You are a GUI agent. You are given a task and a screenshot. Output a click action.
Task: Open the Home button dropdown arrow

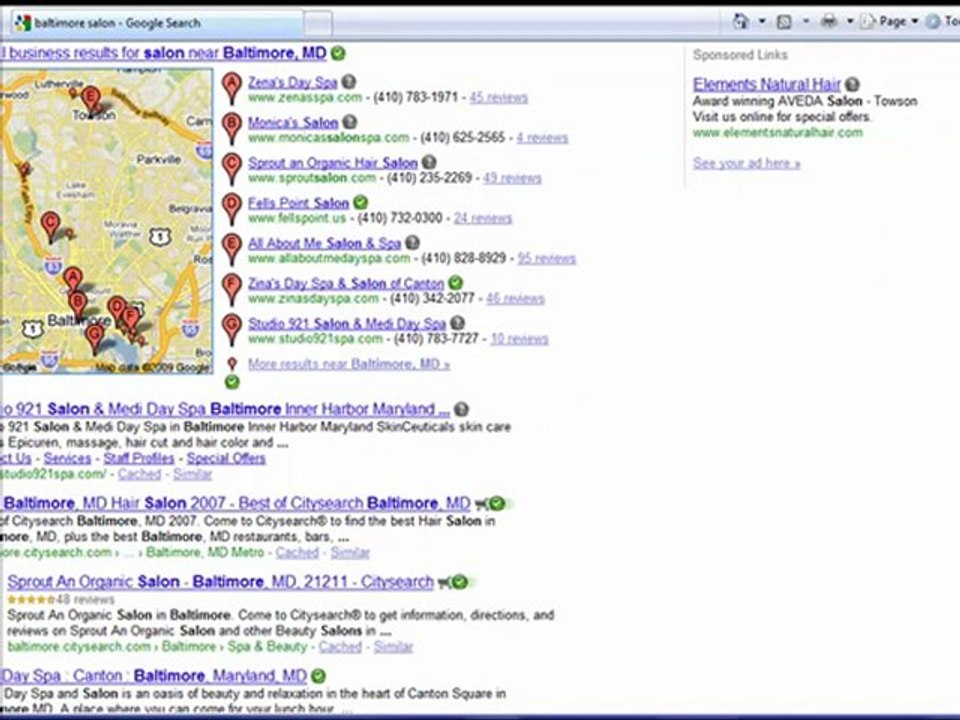pos(762,22)
